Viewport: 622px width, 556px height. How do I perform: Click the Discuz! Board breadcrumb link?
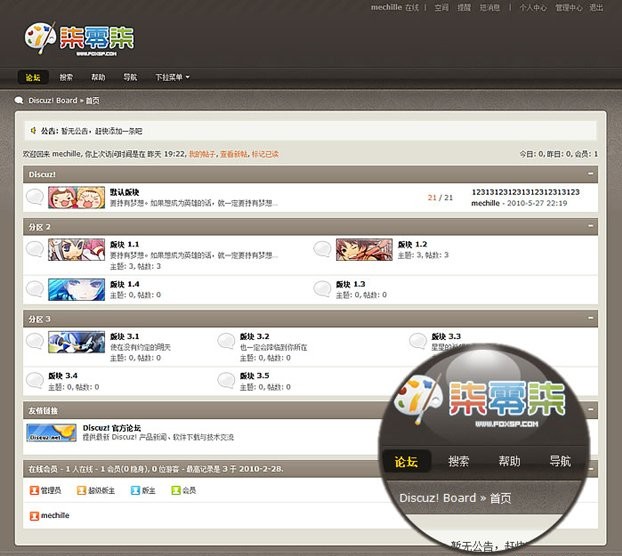(53, 100)
